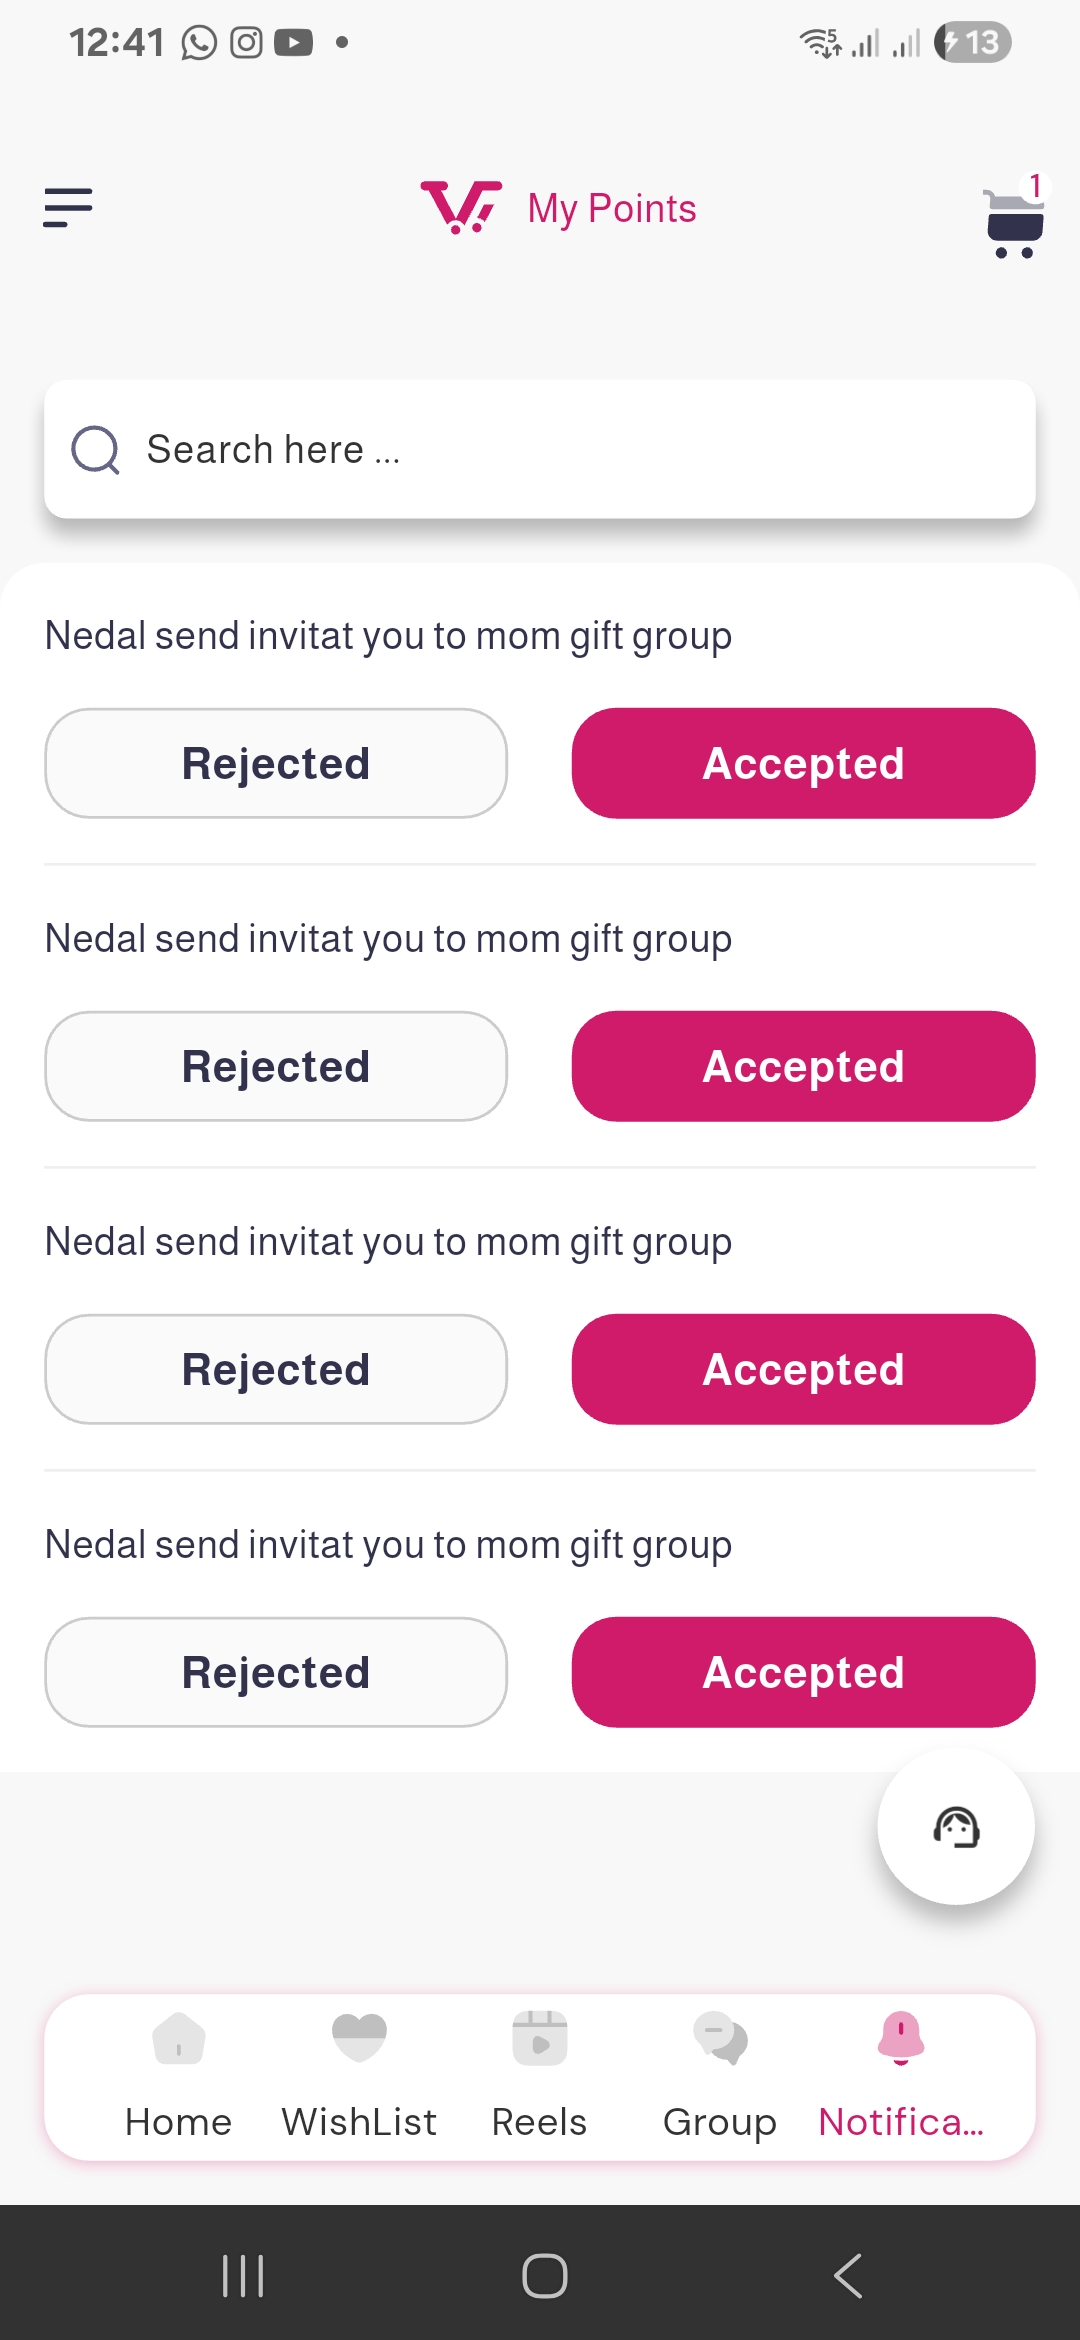This screenshot has height=2340, width=1080.
Task: Open the hamburger menu icon
Action: pos(68,208)
